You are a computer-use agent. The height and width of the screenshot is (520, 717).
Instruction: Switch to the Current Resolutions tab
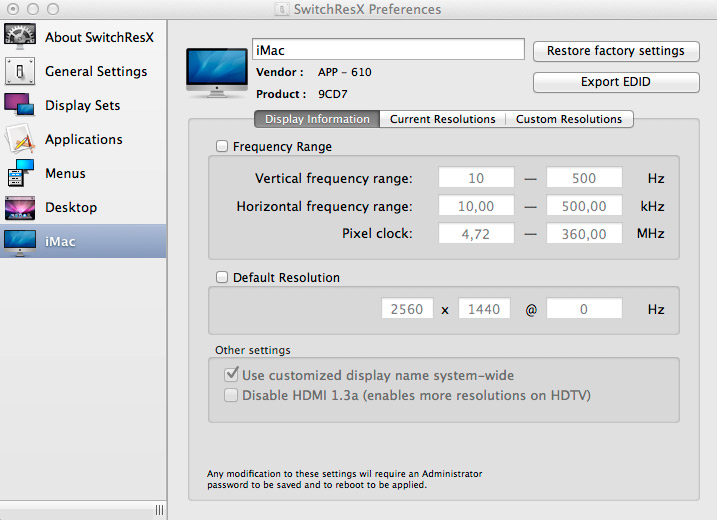coord(442,119)
